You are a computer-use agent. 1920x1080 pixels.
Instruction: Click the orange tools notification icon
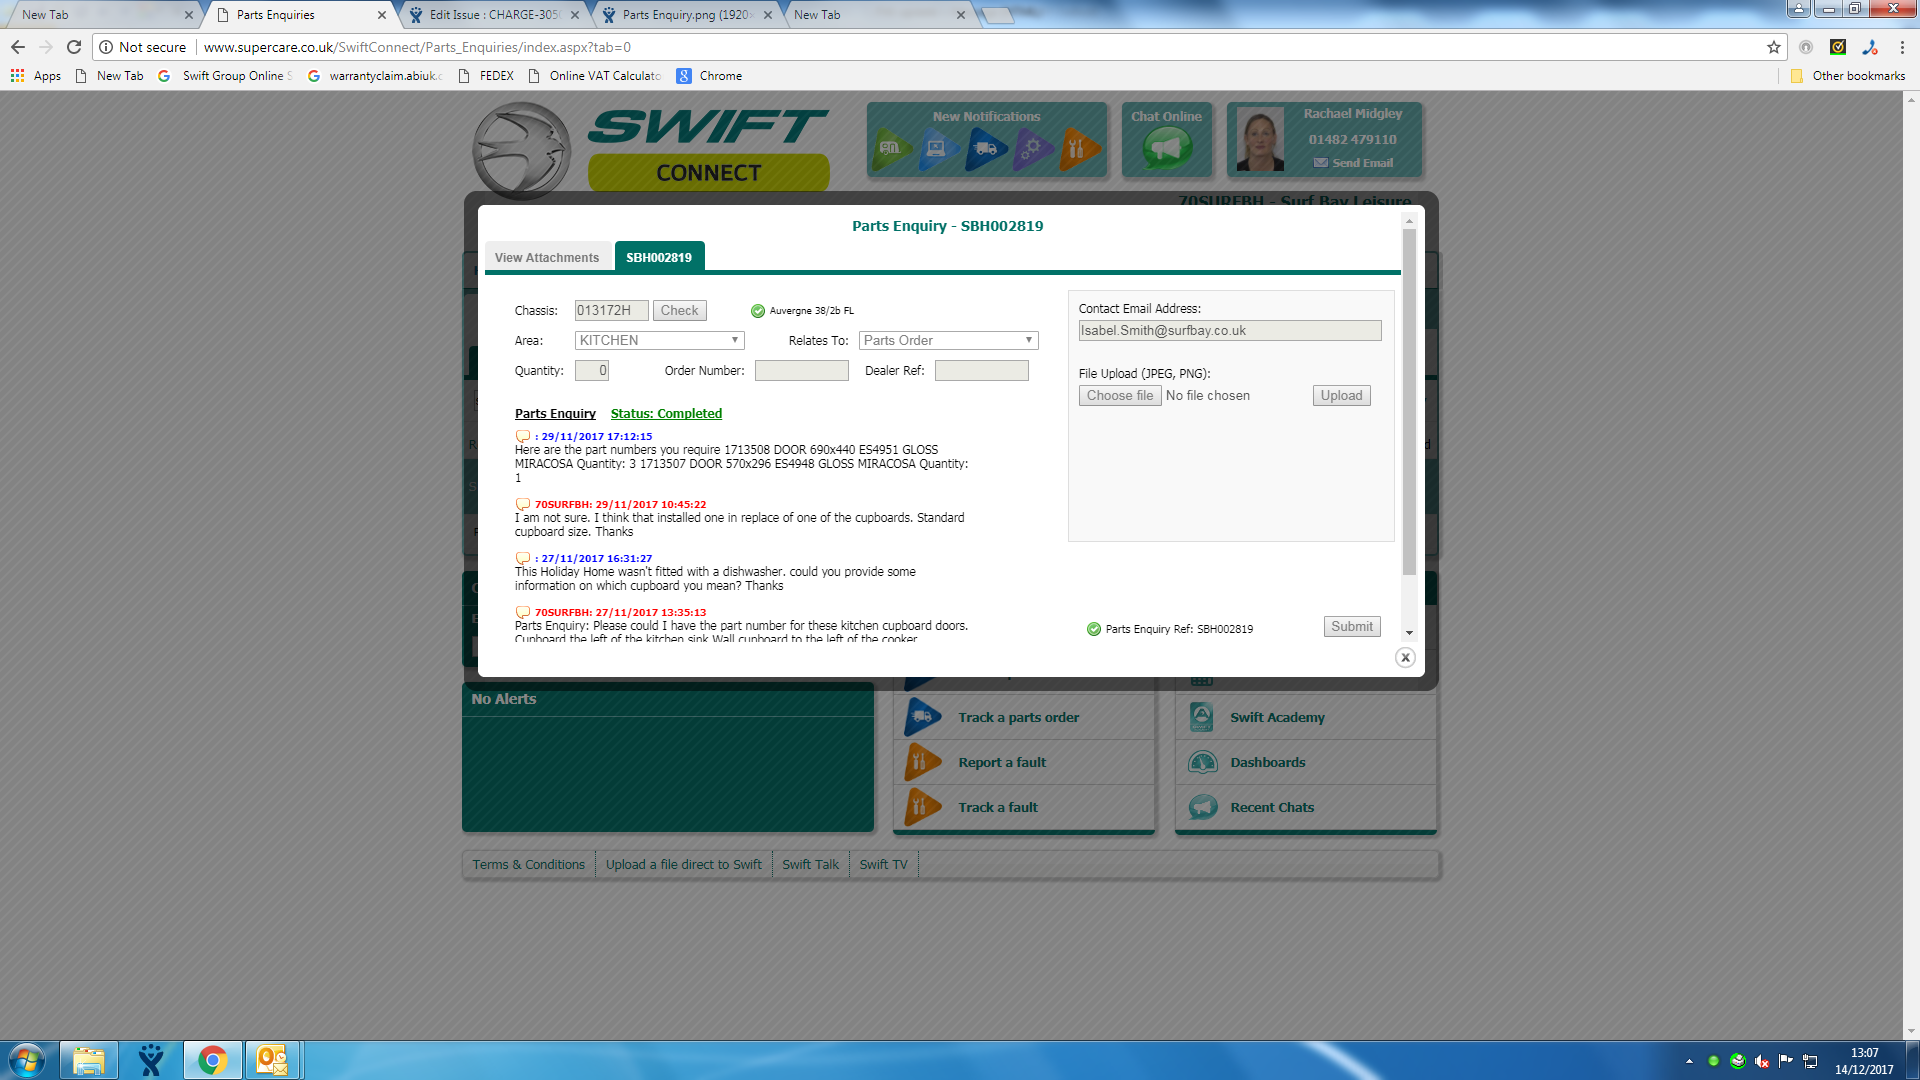coord(1078,149)
